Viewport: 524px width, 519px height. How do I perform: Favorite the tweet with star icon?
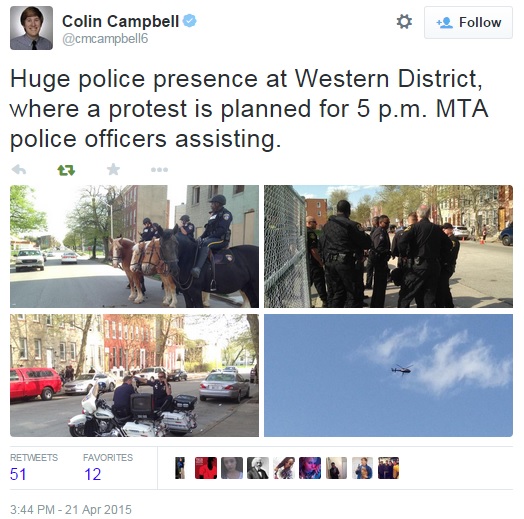point(113,169)
